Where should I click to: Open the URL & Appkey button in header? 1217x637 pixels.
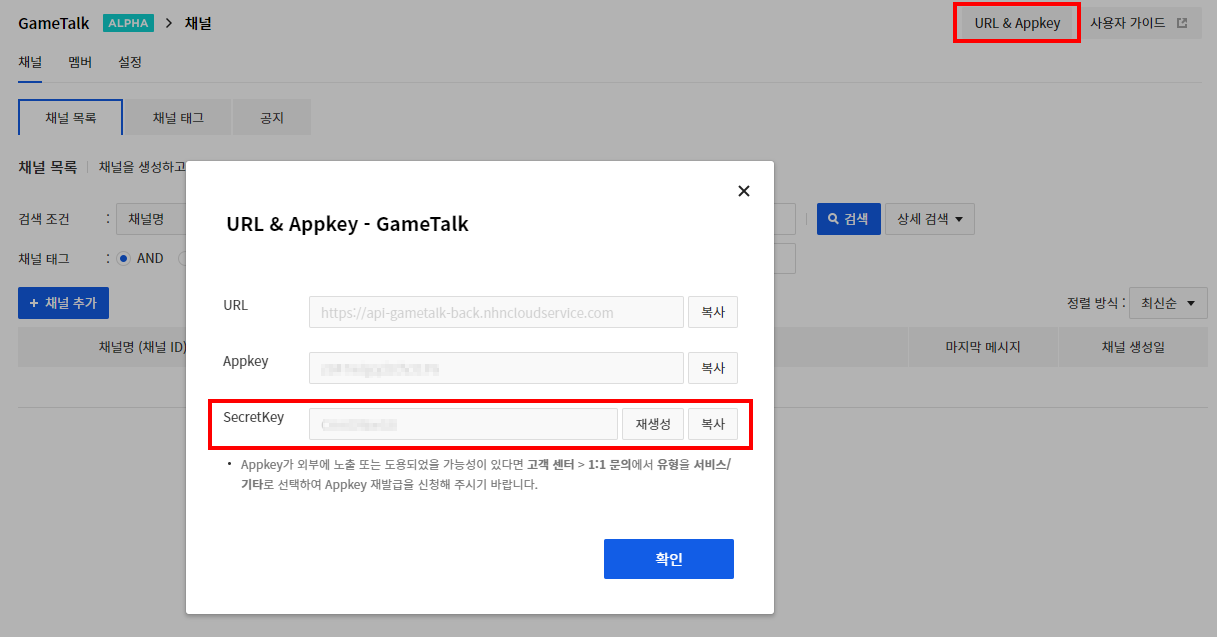1017,23
